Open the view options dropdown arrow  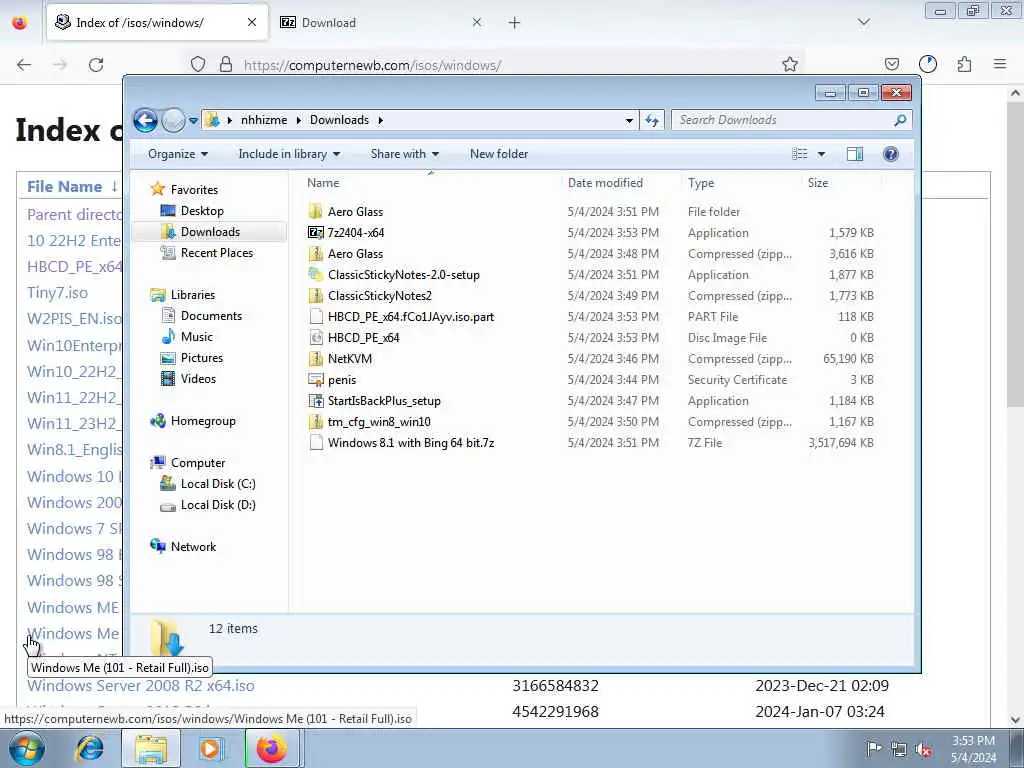click(x=822, y=154)
